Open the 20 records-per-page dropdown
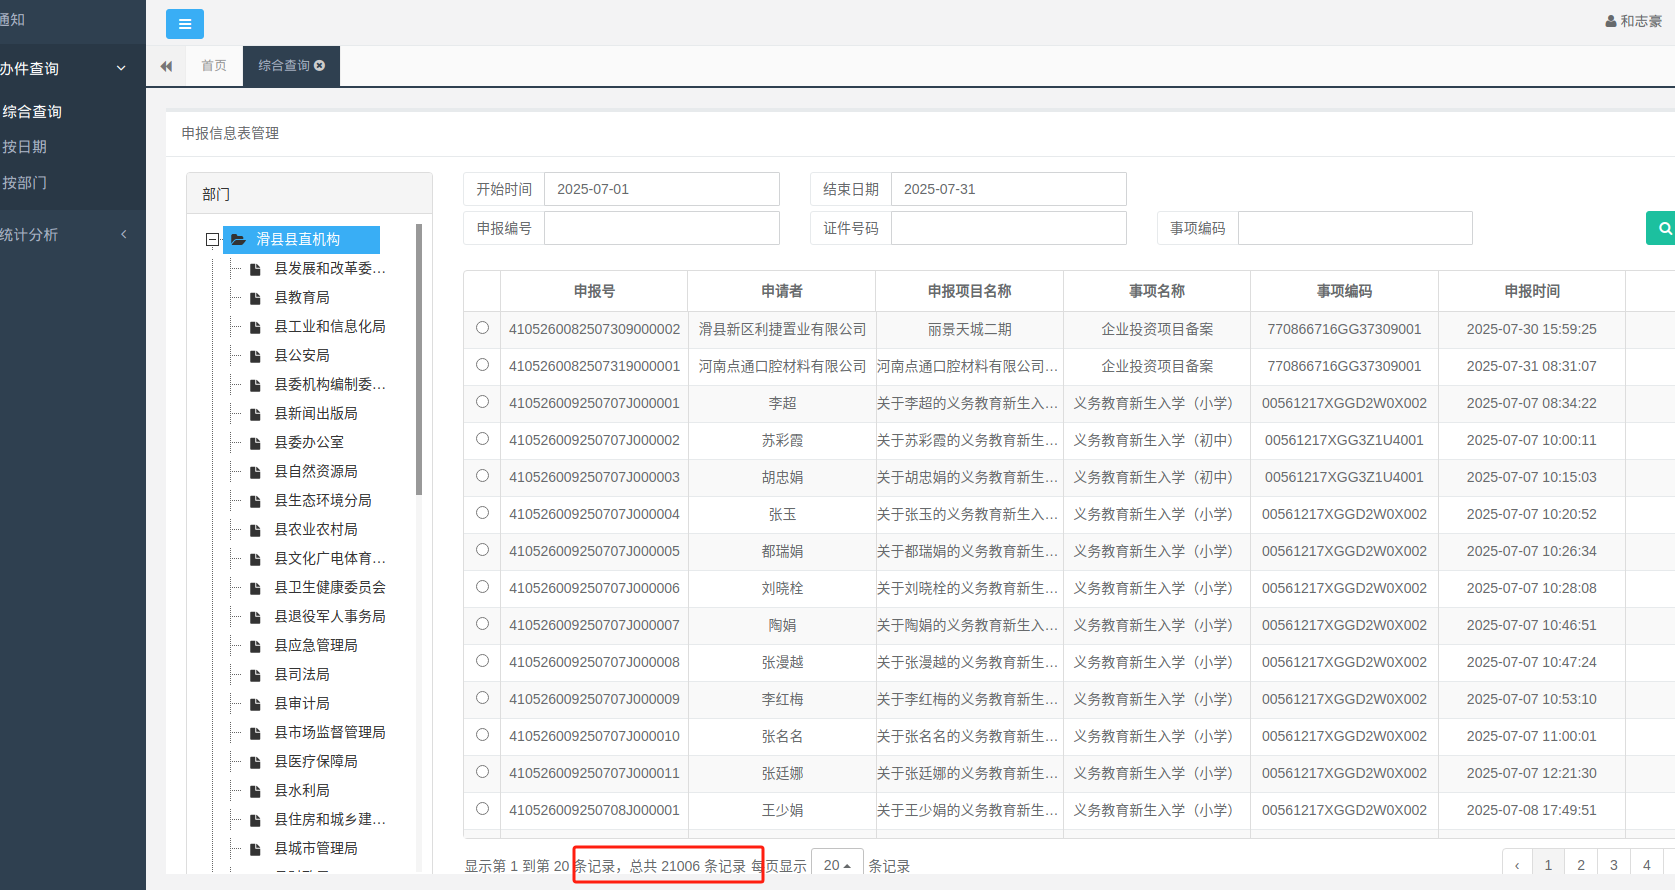The height and width of the screenshot is (890, 1675). [x=836, y=865]
